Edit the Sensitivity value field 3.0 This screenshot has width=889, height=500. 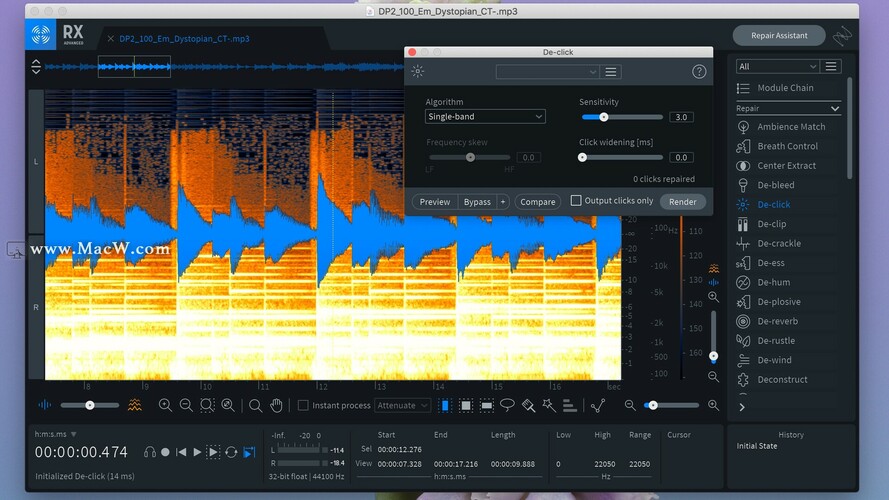[681, 117]
